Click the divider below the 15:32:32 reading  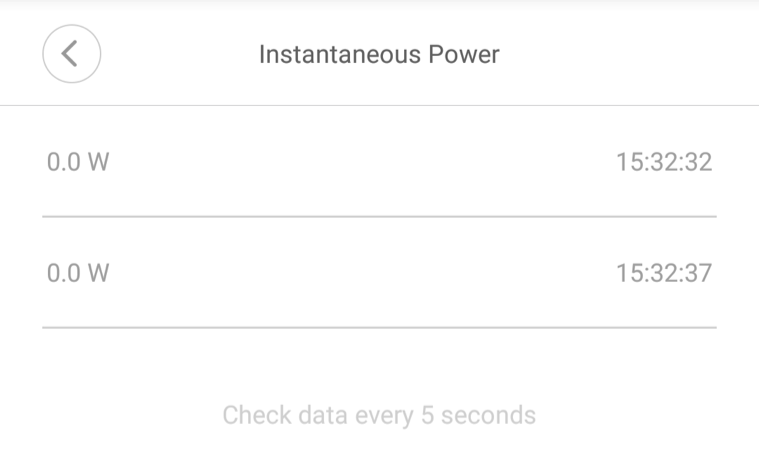(379, 216)
